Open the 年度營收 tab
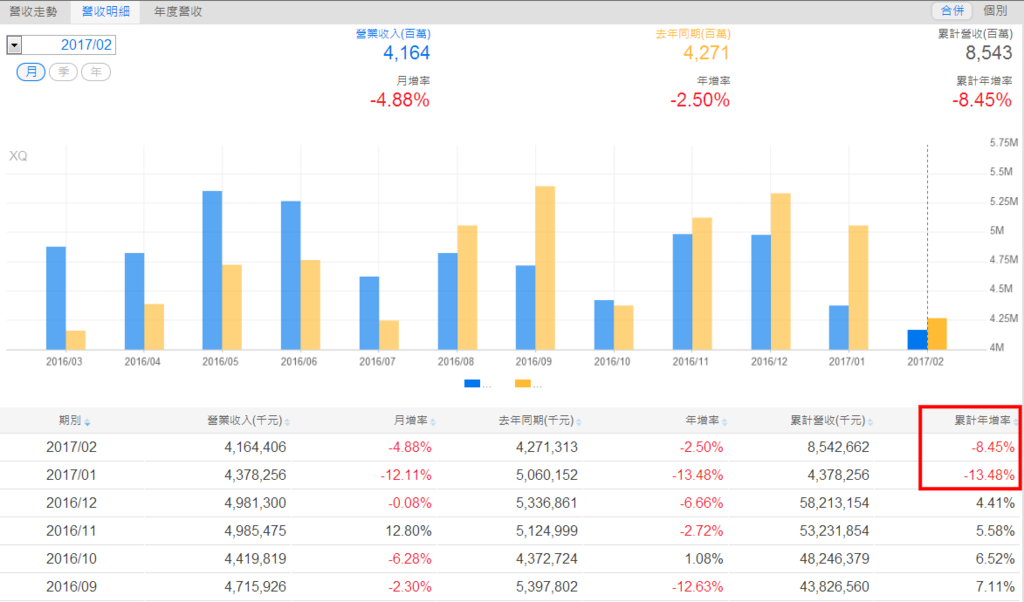 [178, 12]
